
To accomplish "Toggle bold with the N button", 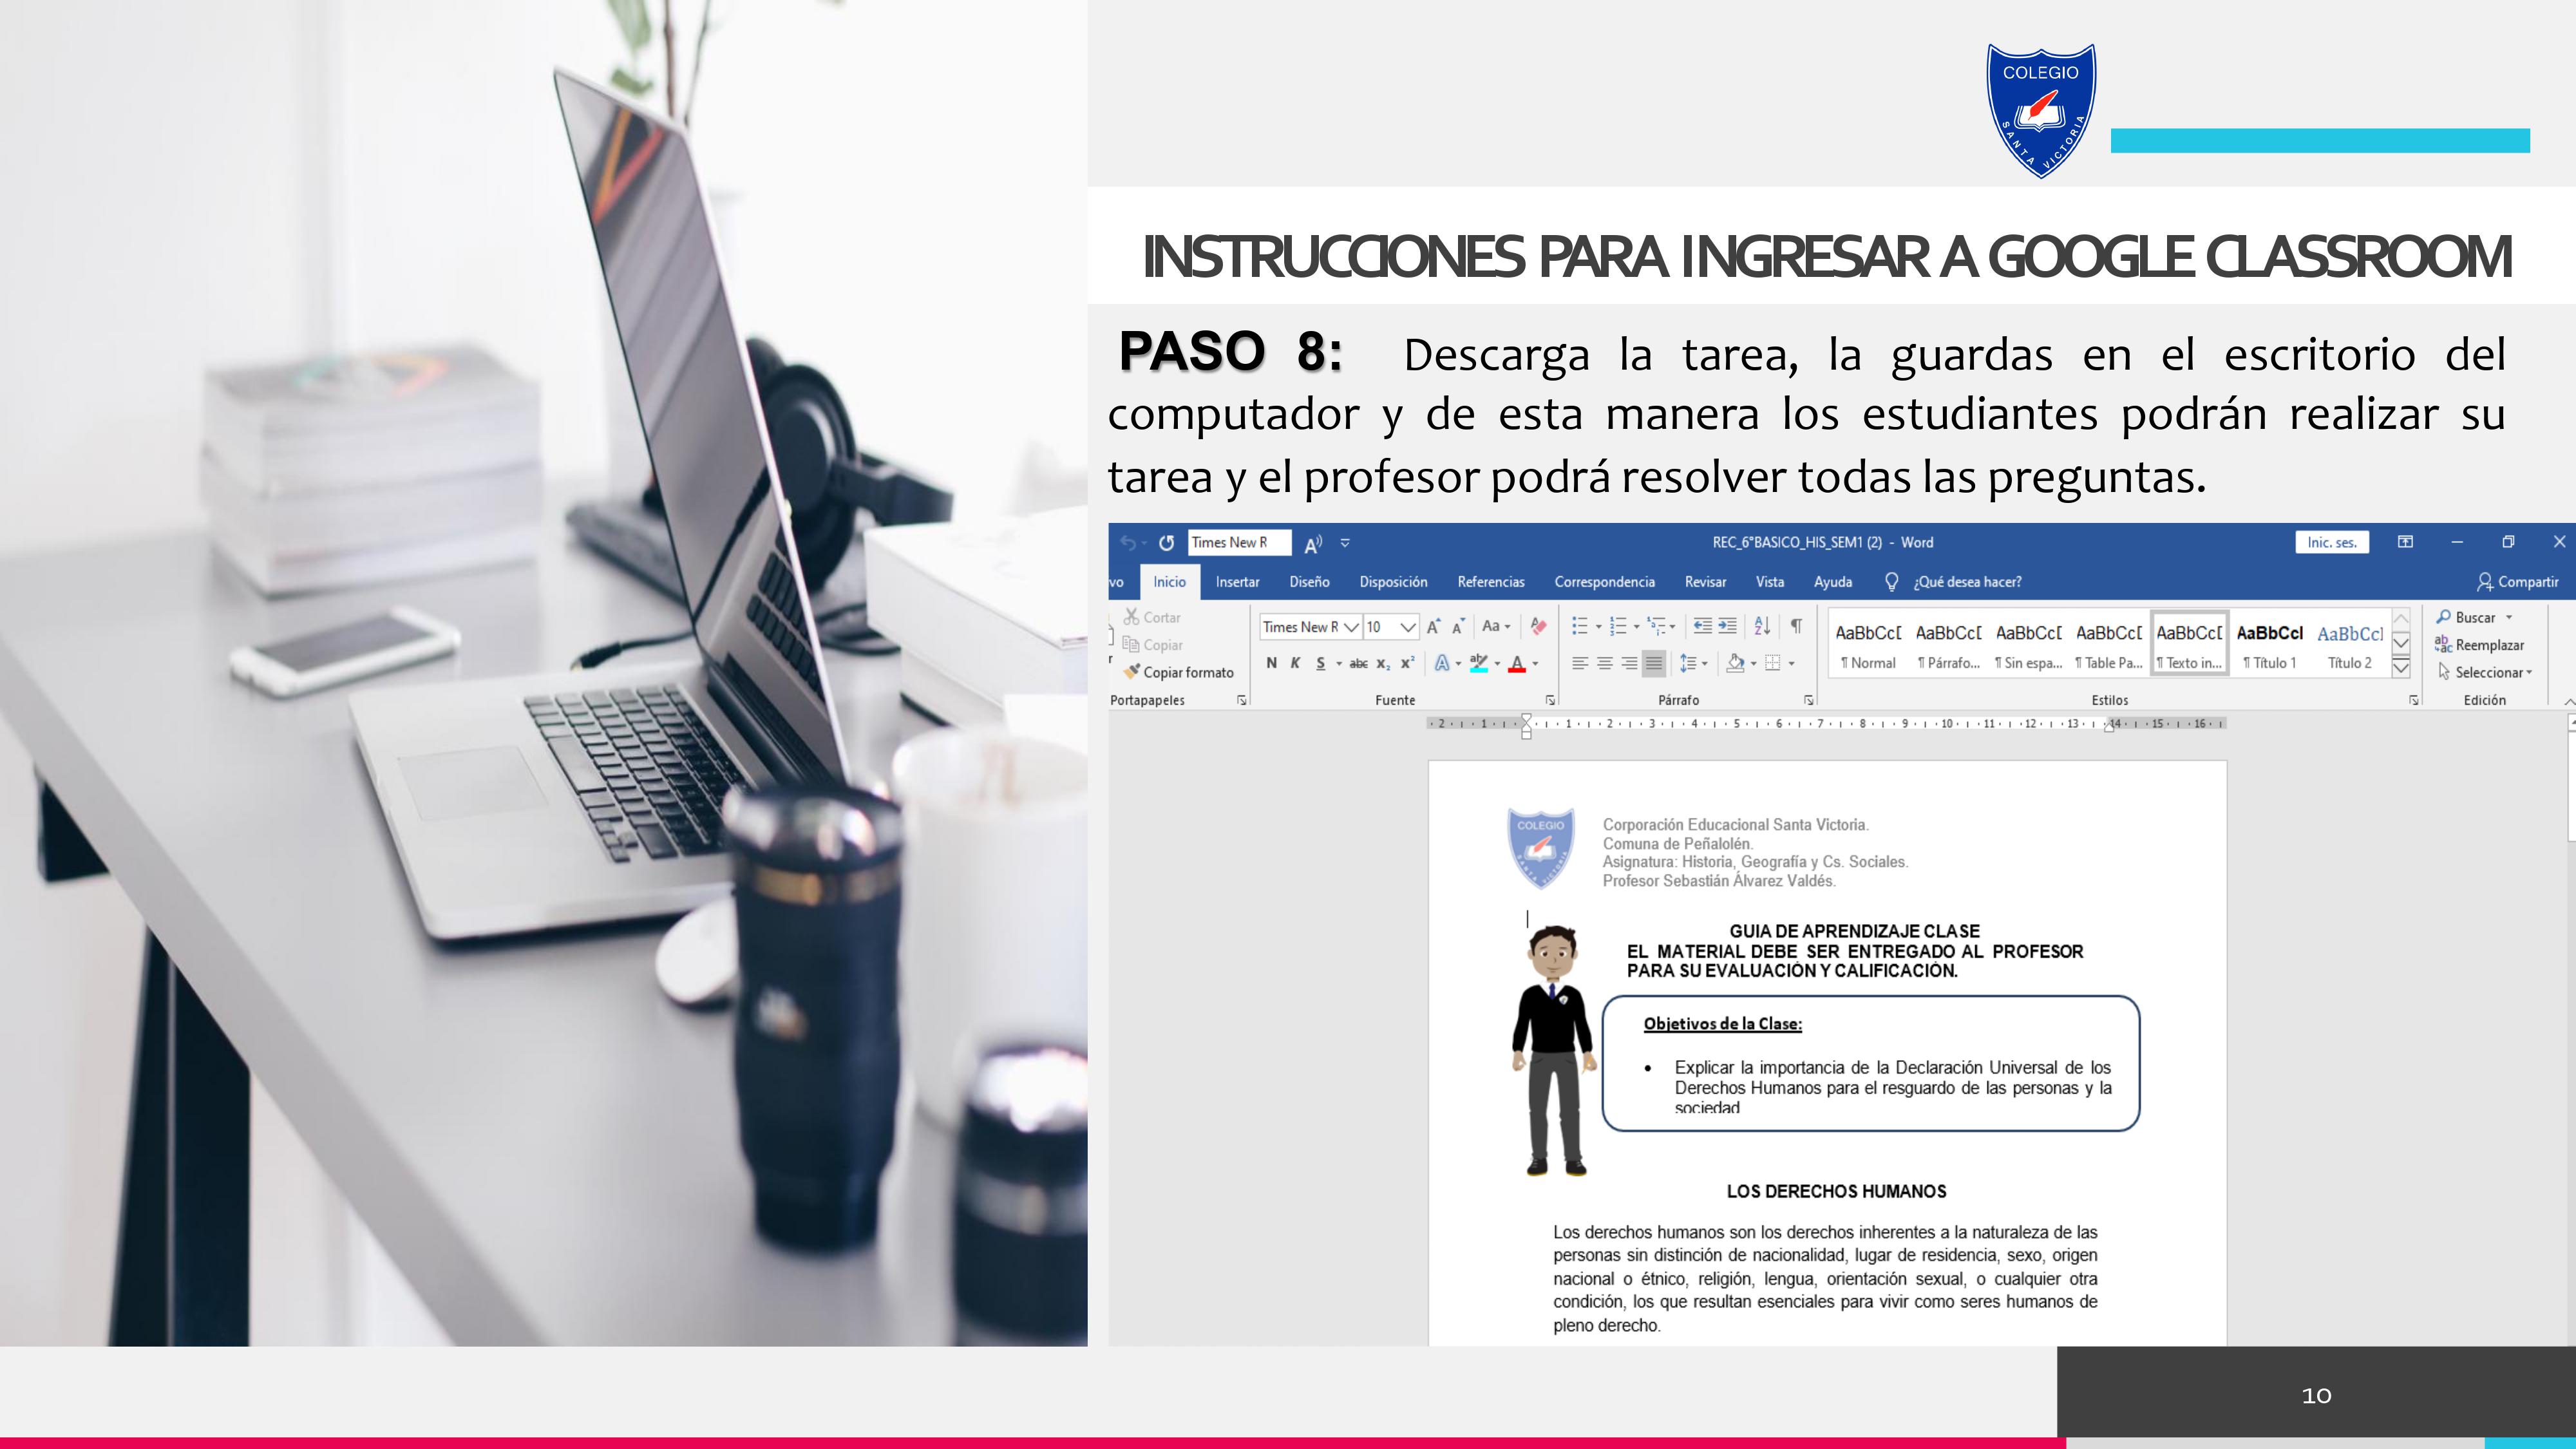I will tap(1271, 663).
